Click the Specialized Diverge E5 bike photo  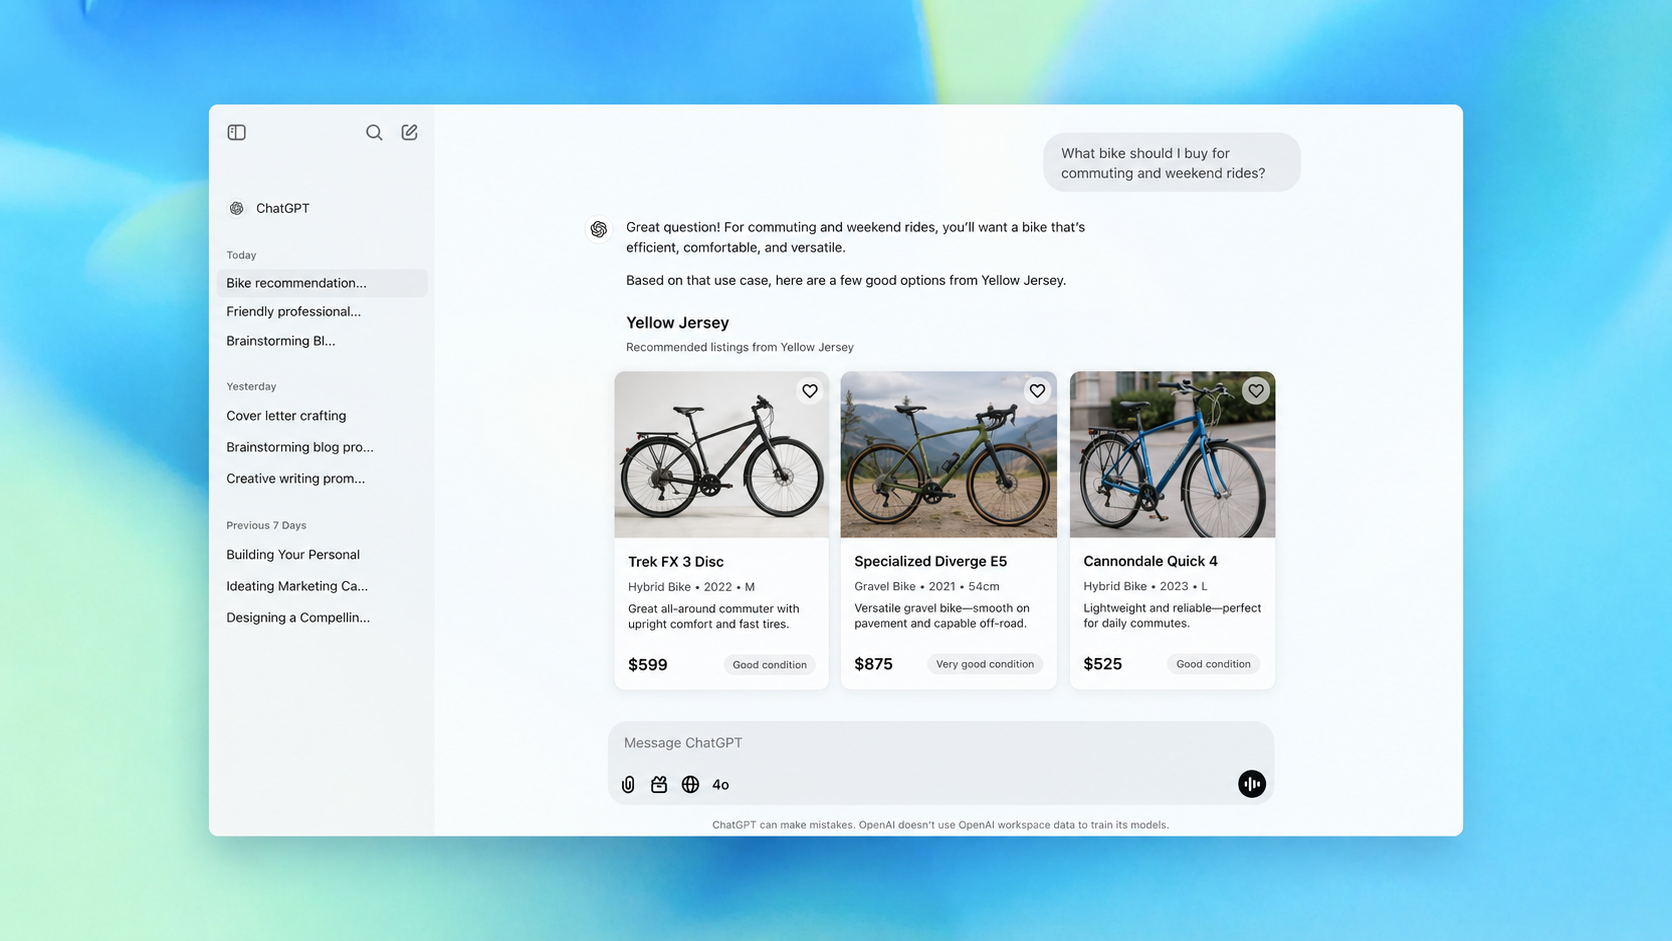tap(948, 455)
